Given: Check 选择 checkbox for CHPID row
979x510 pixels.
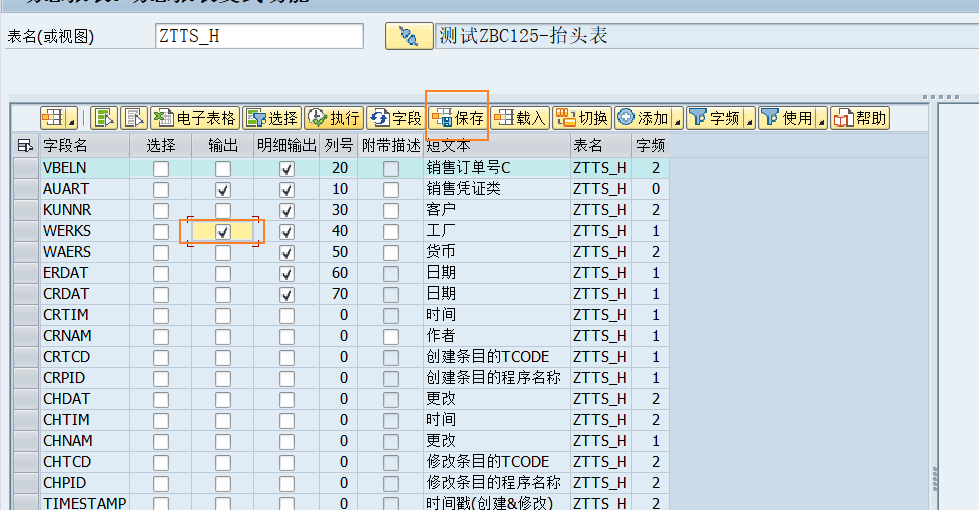Looking at the screenshot, I should (161, 483).
